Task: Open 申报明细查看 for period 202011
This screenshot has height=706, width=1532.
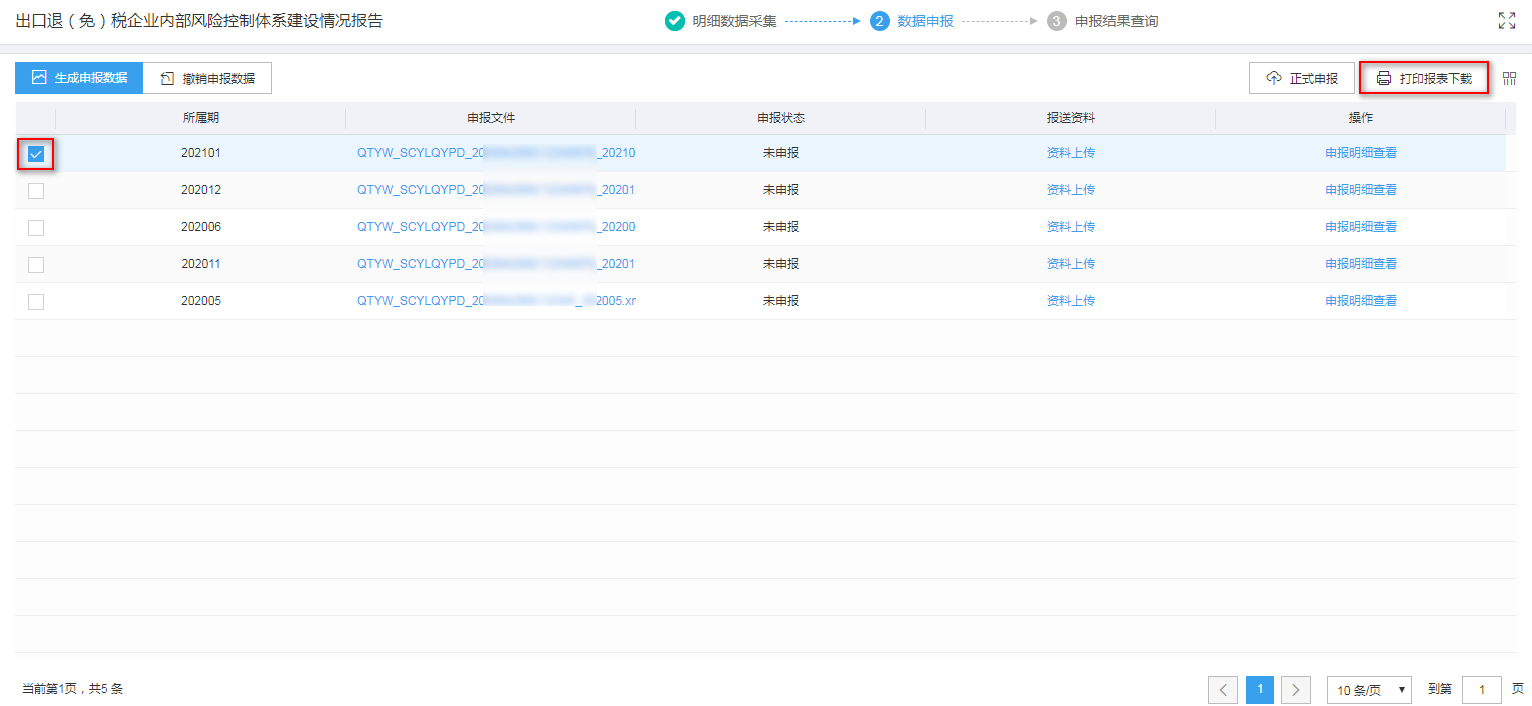Action: (x=1361, y=264)
